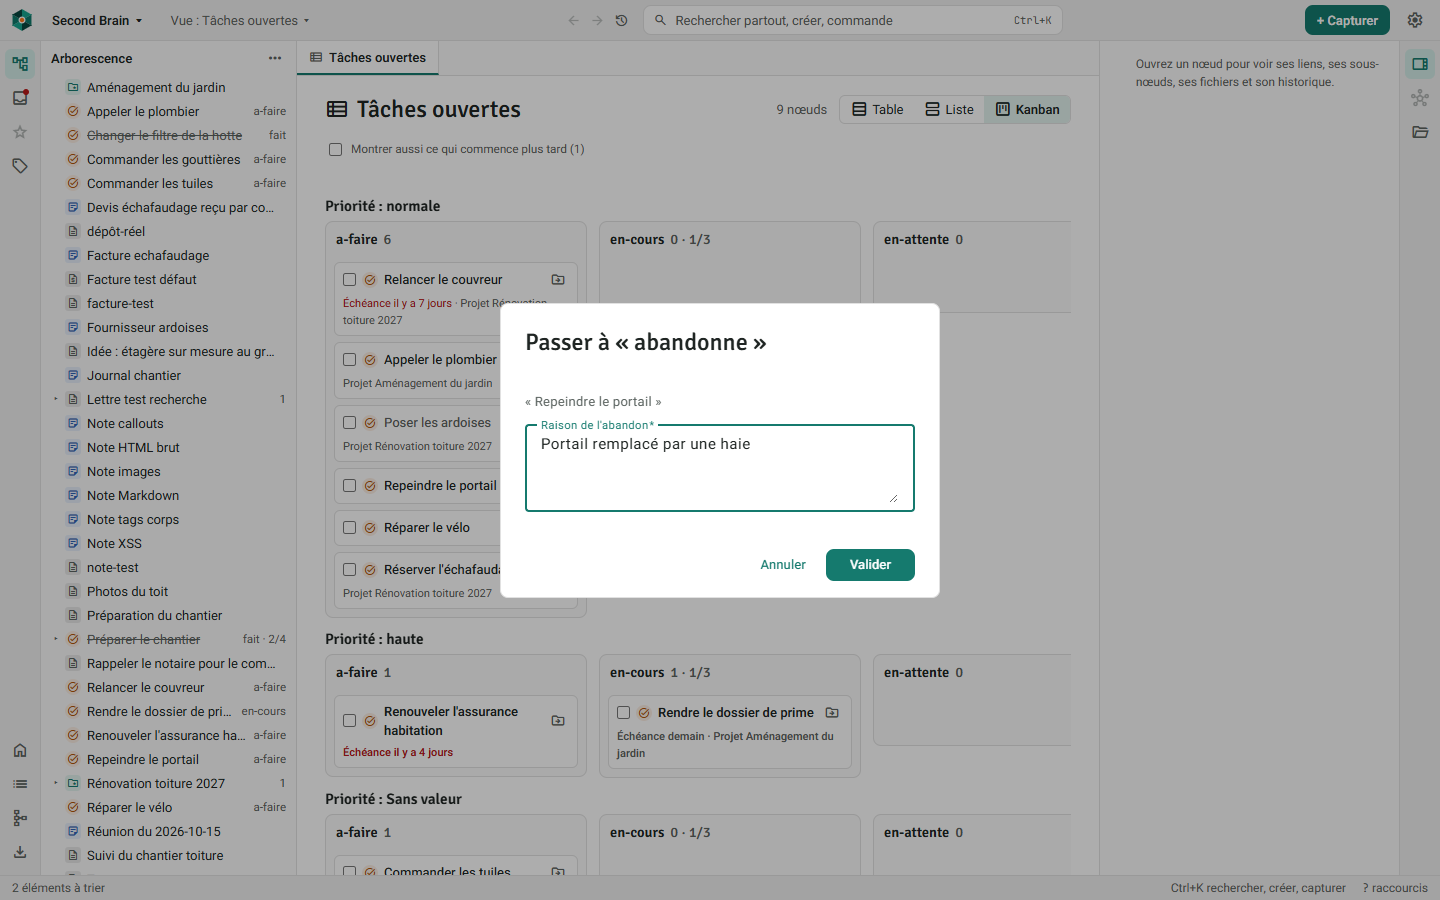Click the 'Rechercher partout' search box
The width and height of the screenshot is (1440, 900).
click(x=853, y=20)
